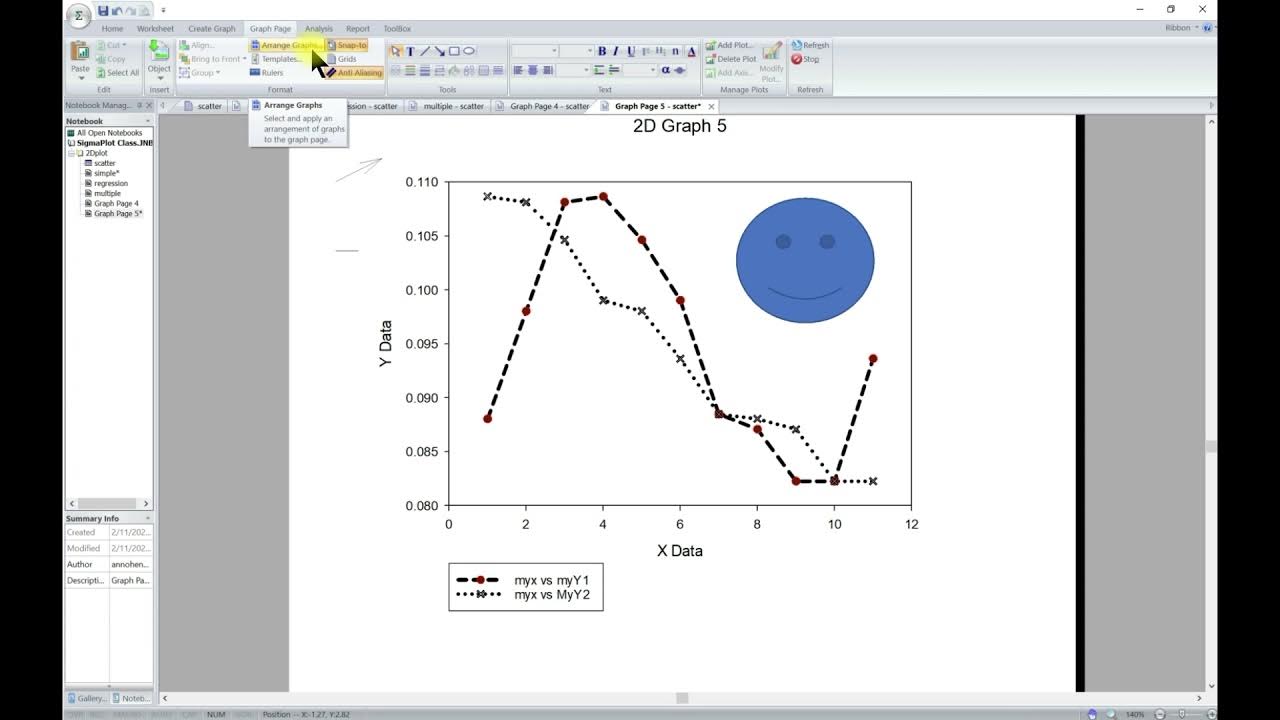Switch to the Analysis ribbon tab
Screen dimensions: 1280x720
tap(318, 29)
